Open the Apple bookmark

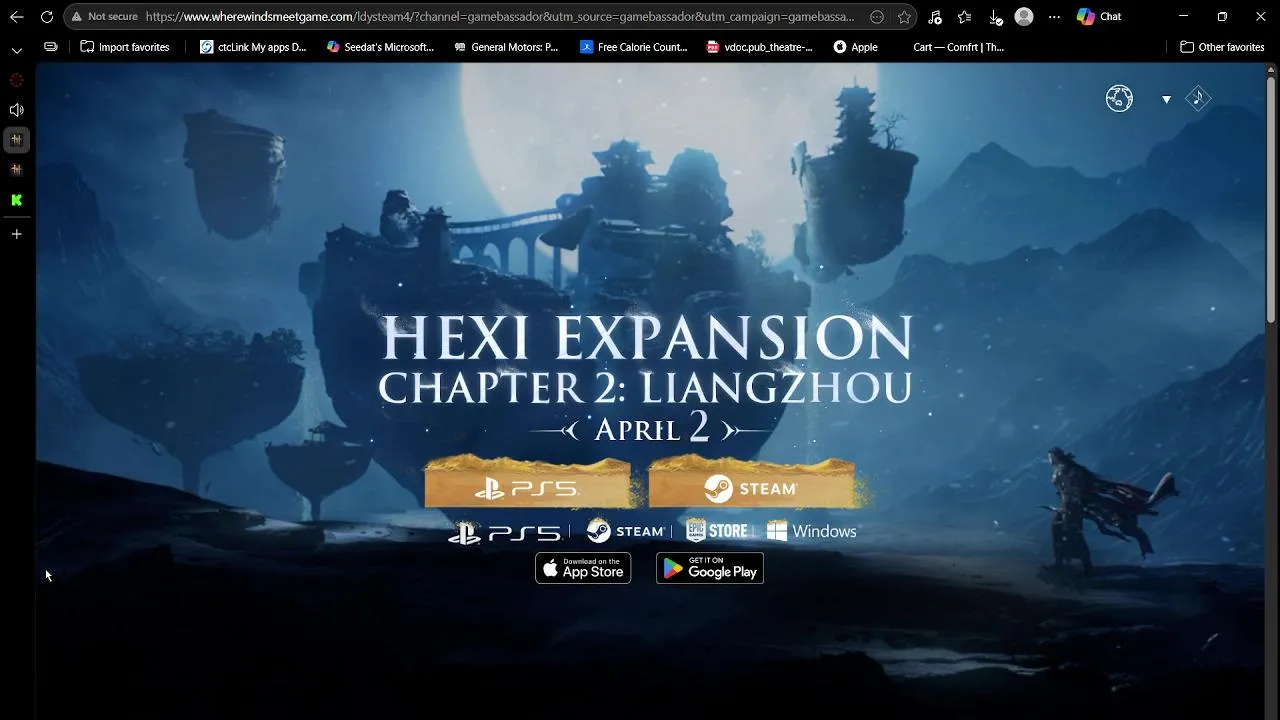click(856, 47)
